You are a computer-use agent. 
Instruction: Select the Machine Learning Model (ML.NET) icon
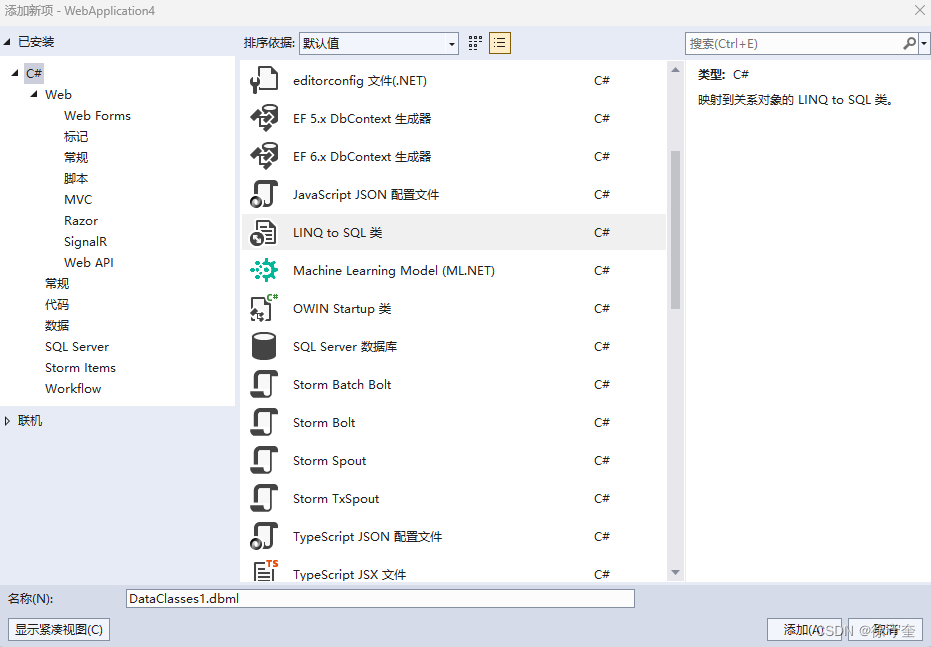coord(265,270)
